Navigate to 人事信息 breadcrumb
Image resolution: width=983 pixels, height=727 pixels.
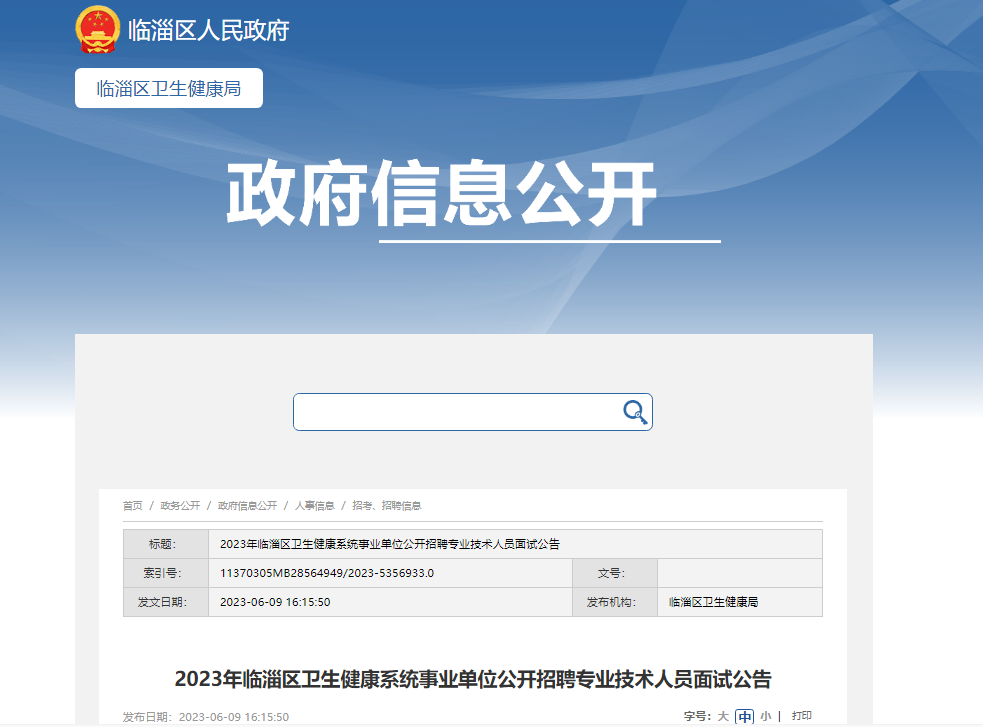tap(314, 506)
